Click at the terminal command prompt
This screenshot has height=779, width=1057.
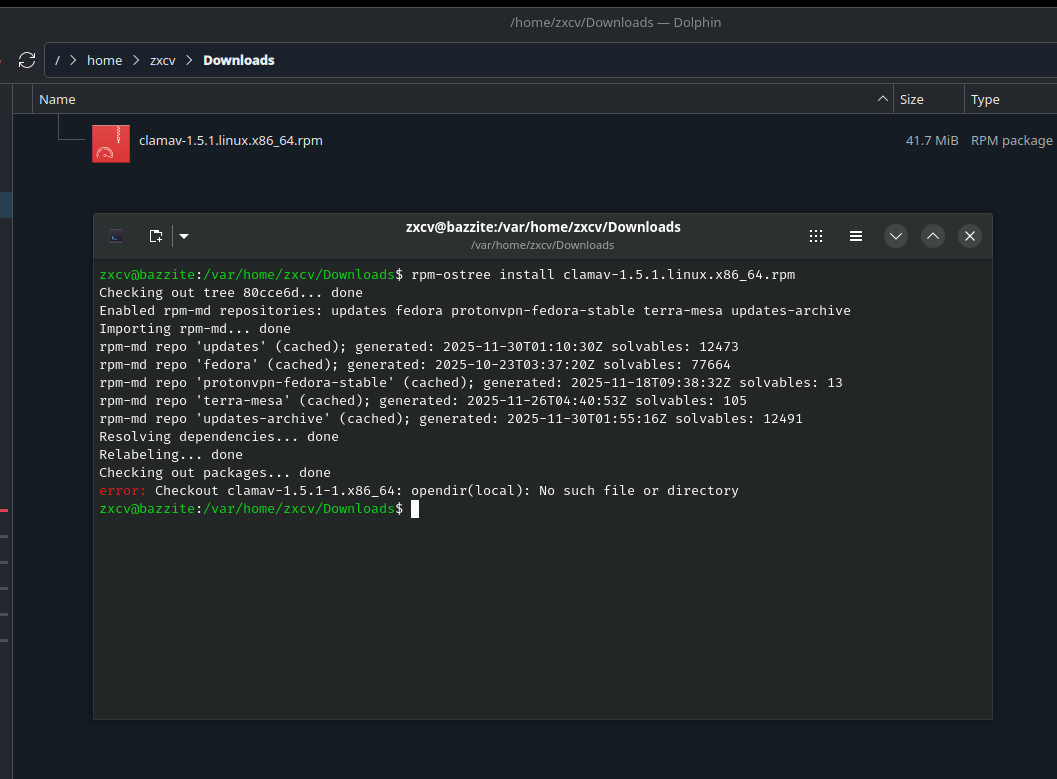(413, 509)
